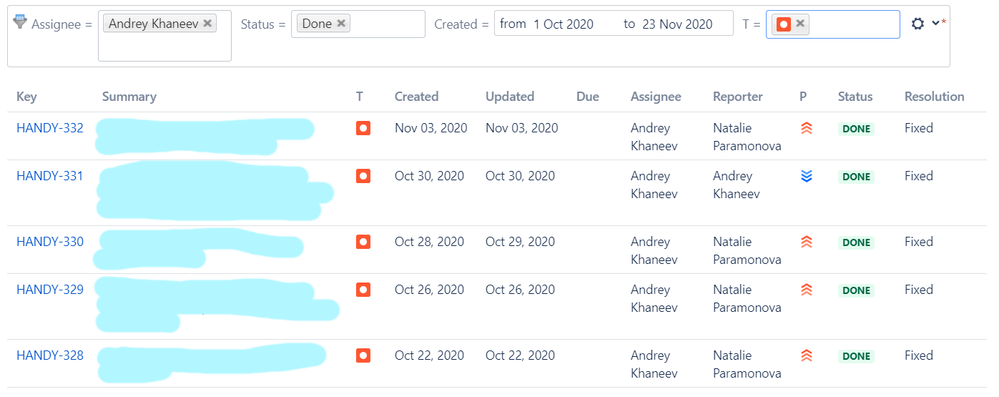
Task: Click the DONE status badge on HANDY-331
Action: click(x=856, y=177)
